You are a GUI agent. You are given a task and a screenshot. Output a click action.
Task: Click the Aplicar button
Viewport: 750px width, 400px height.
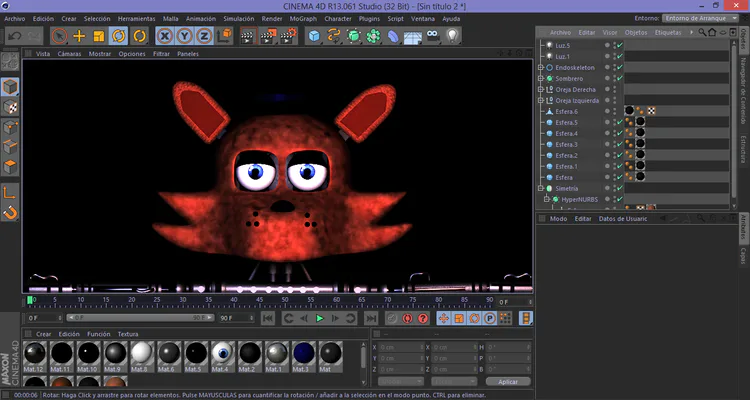(x=507, y=382)
